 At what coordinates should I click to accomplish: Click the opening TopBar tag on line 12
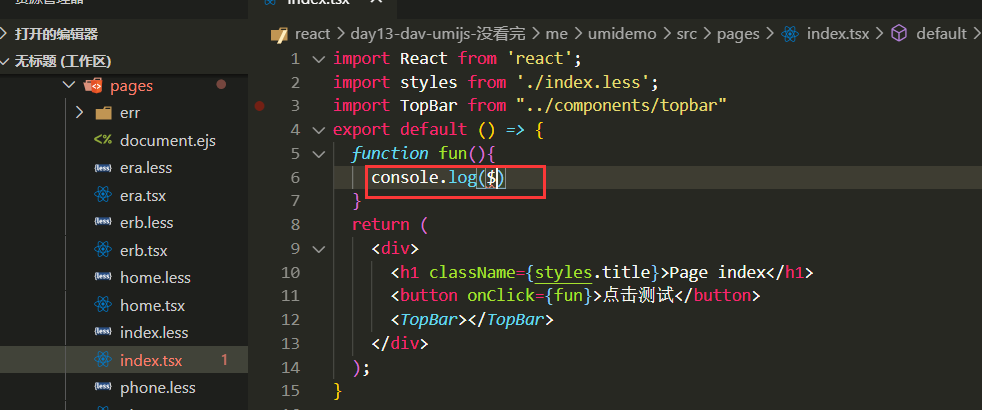428,320
